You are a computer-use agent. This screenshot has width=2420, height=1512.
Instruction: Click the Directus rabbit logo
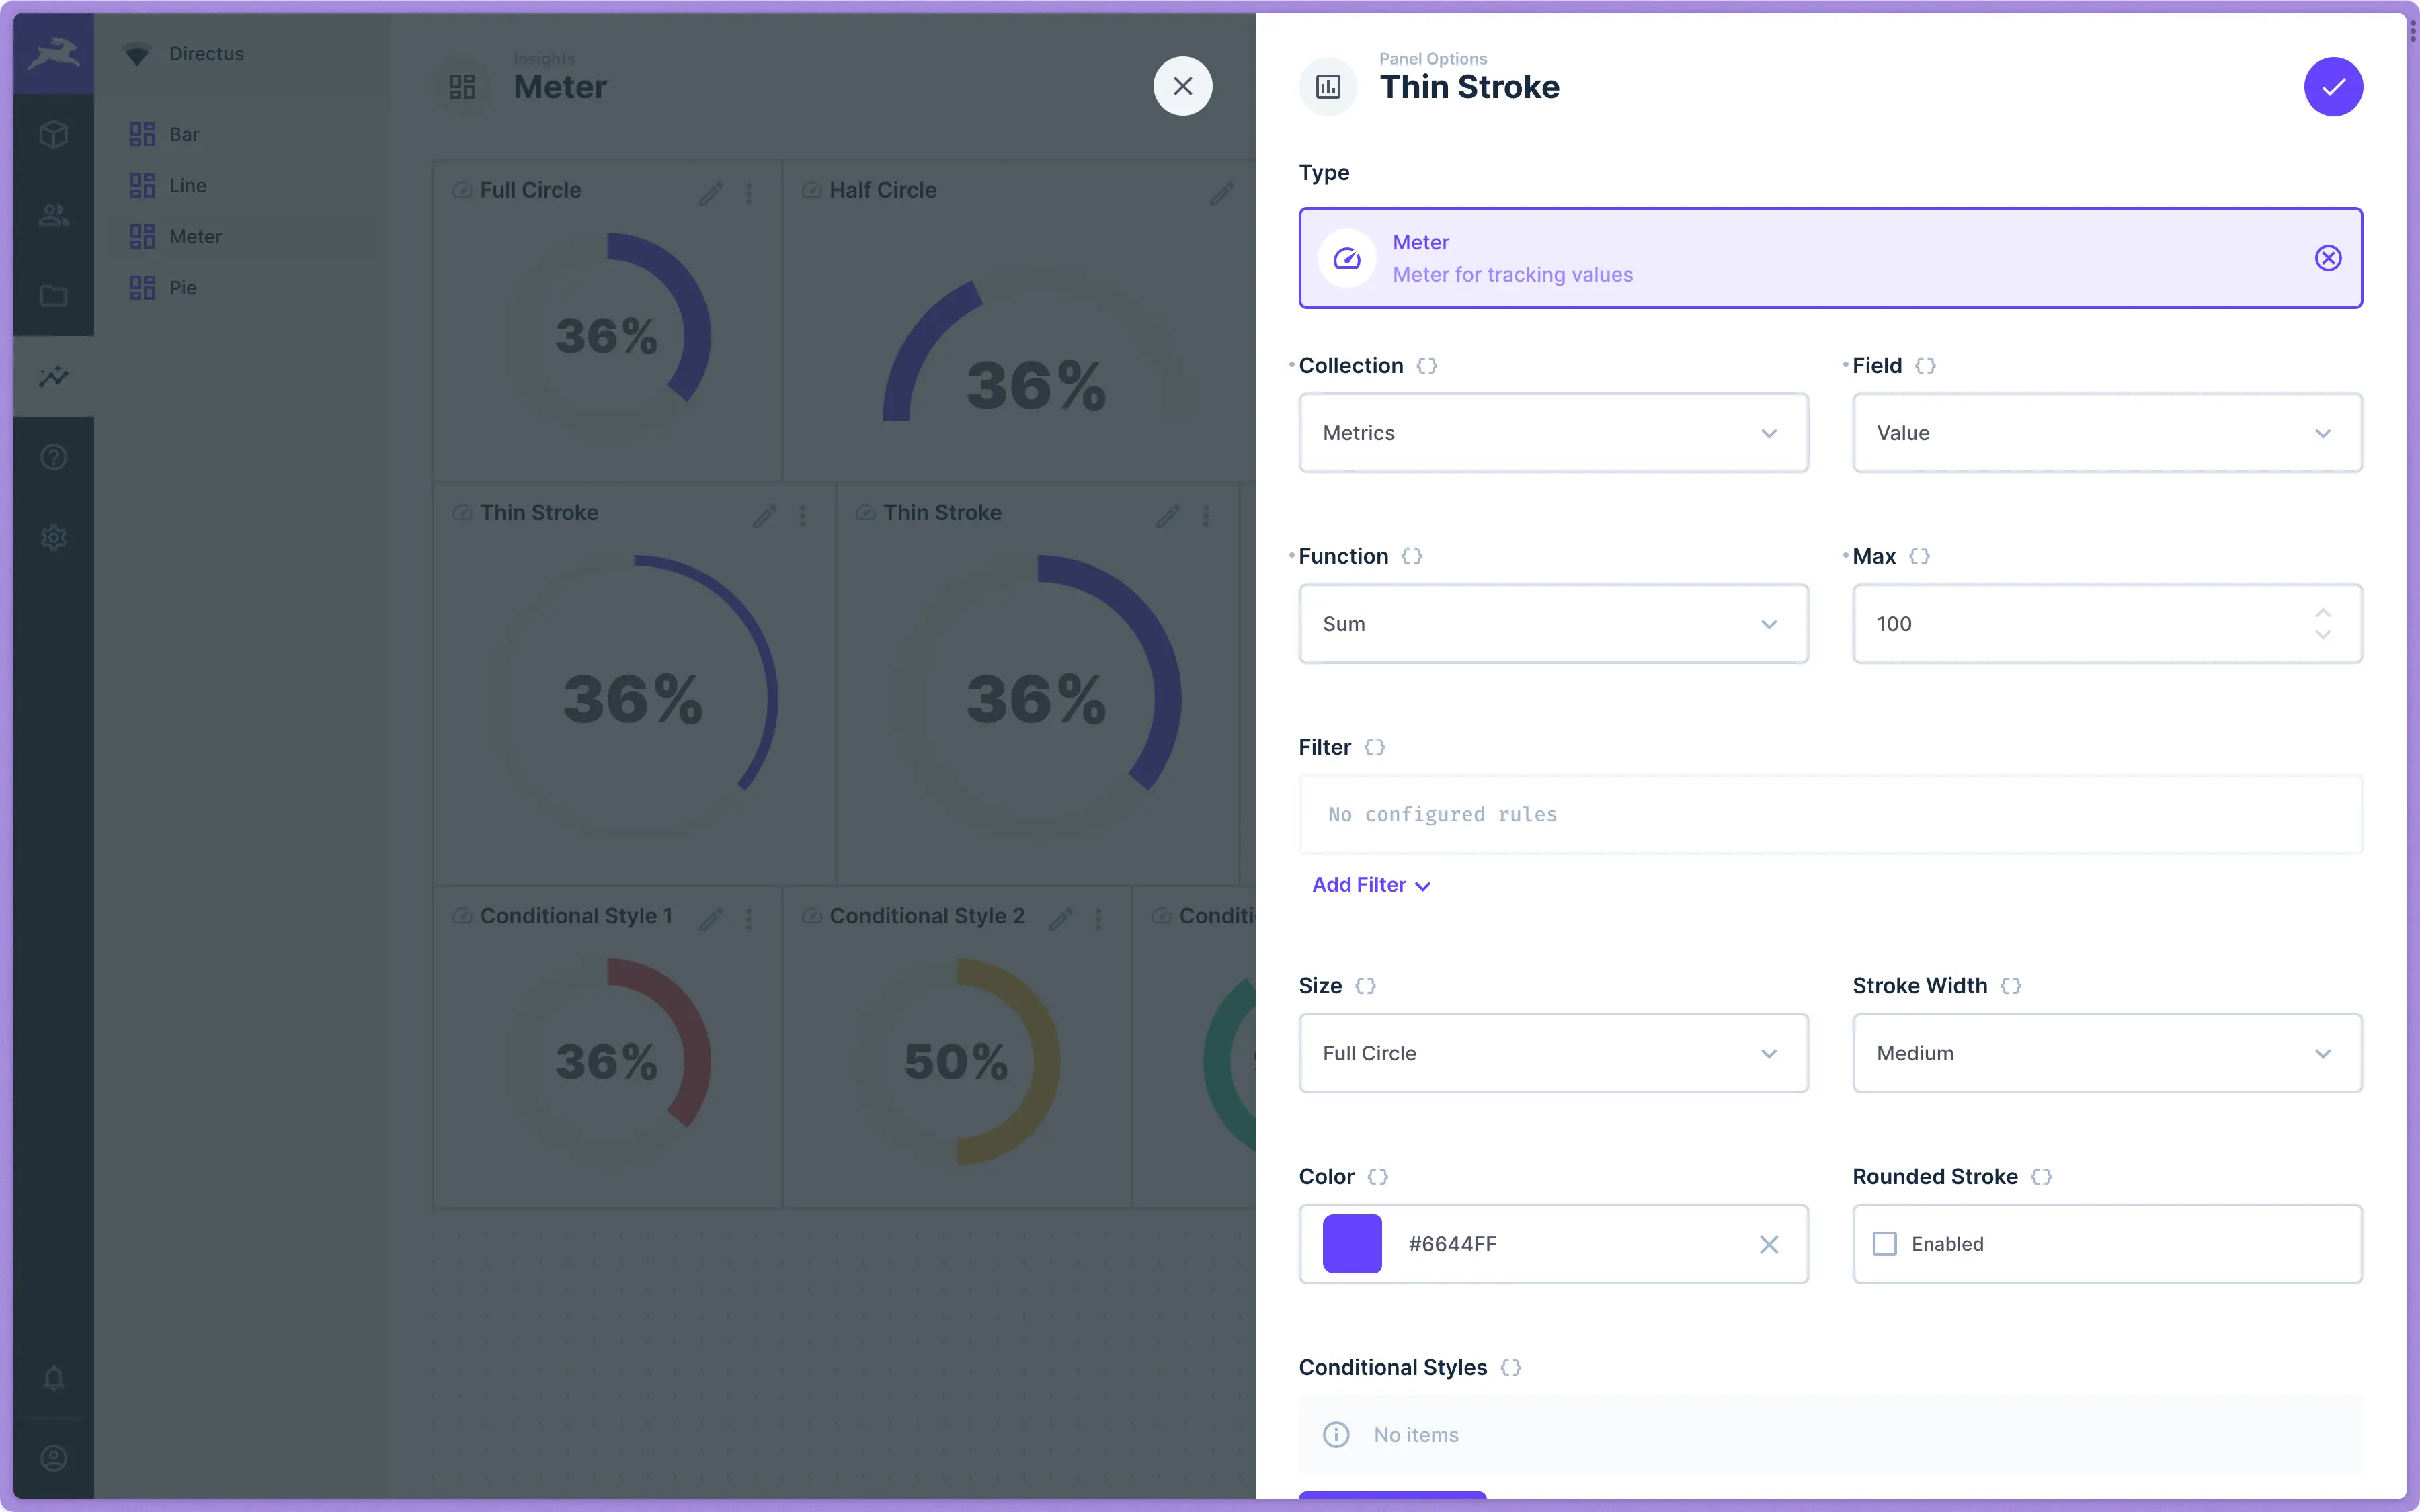tap(53, 53)
